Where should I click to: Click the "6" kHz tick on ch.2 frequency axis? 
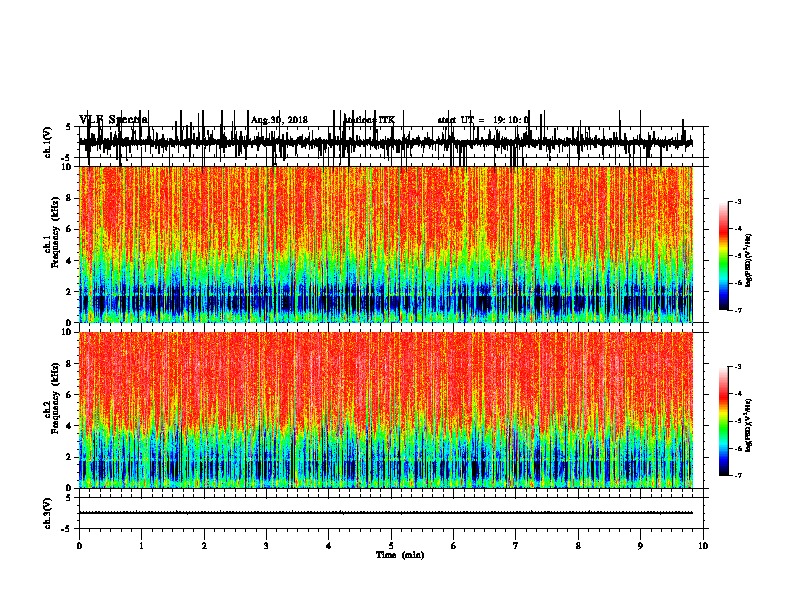pyautogui.click(x=70, y=395)
